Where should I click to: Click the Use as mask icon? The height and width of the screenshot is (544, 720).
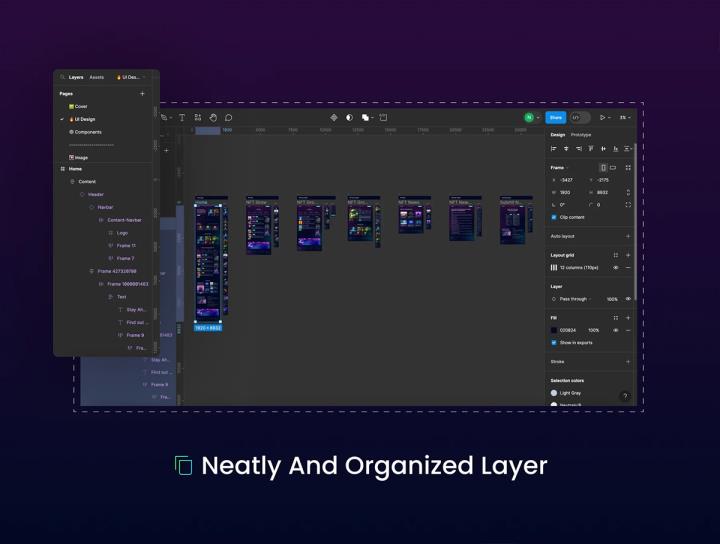349,117
